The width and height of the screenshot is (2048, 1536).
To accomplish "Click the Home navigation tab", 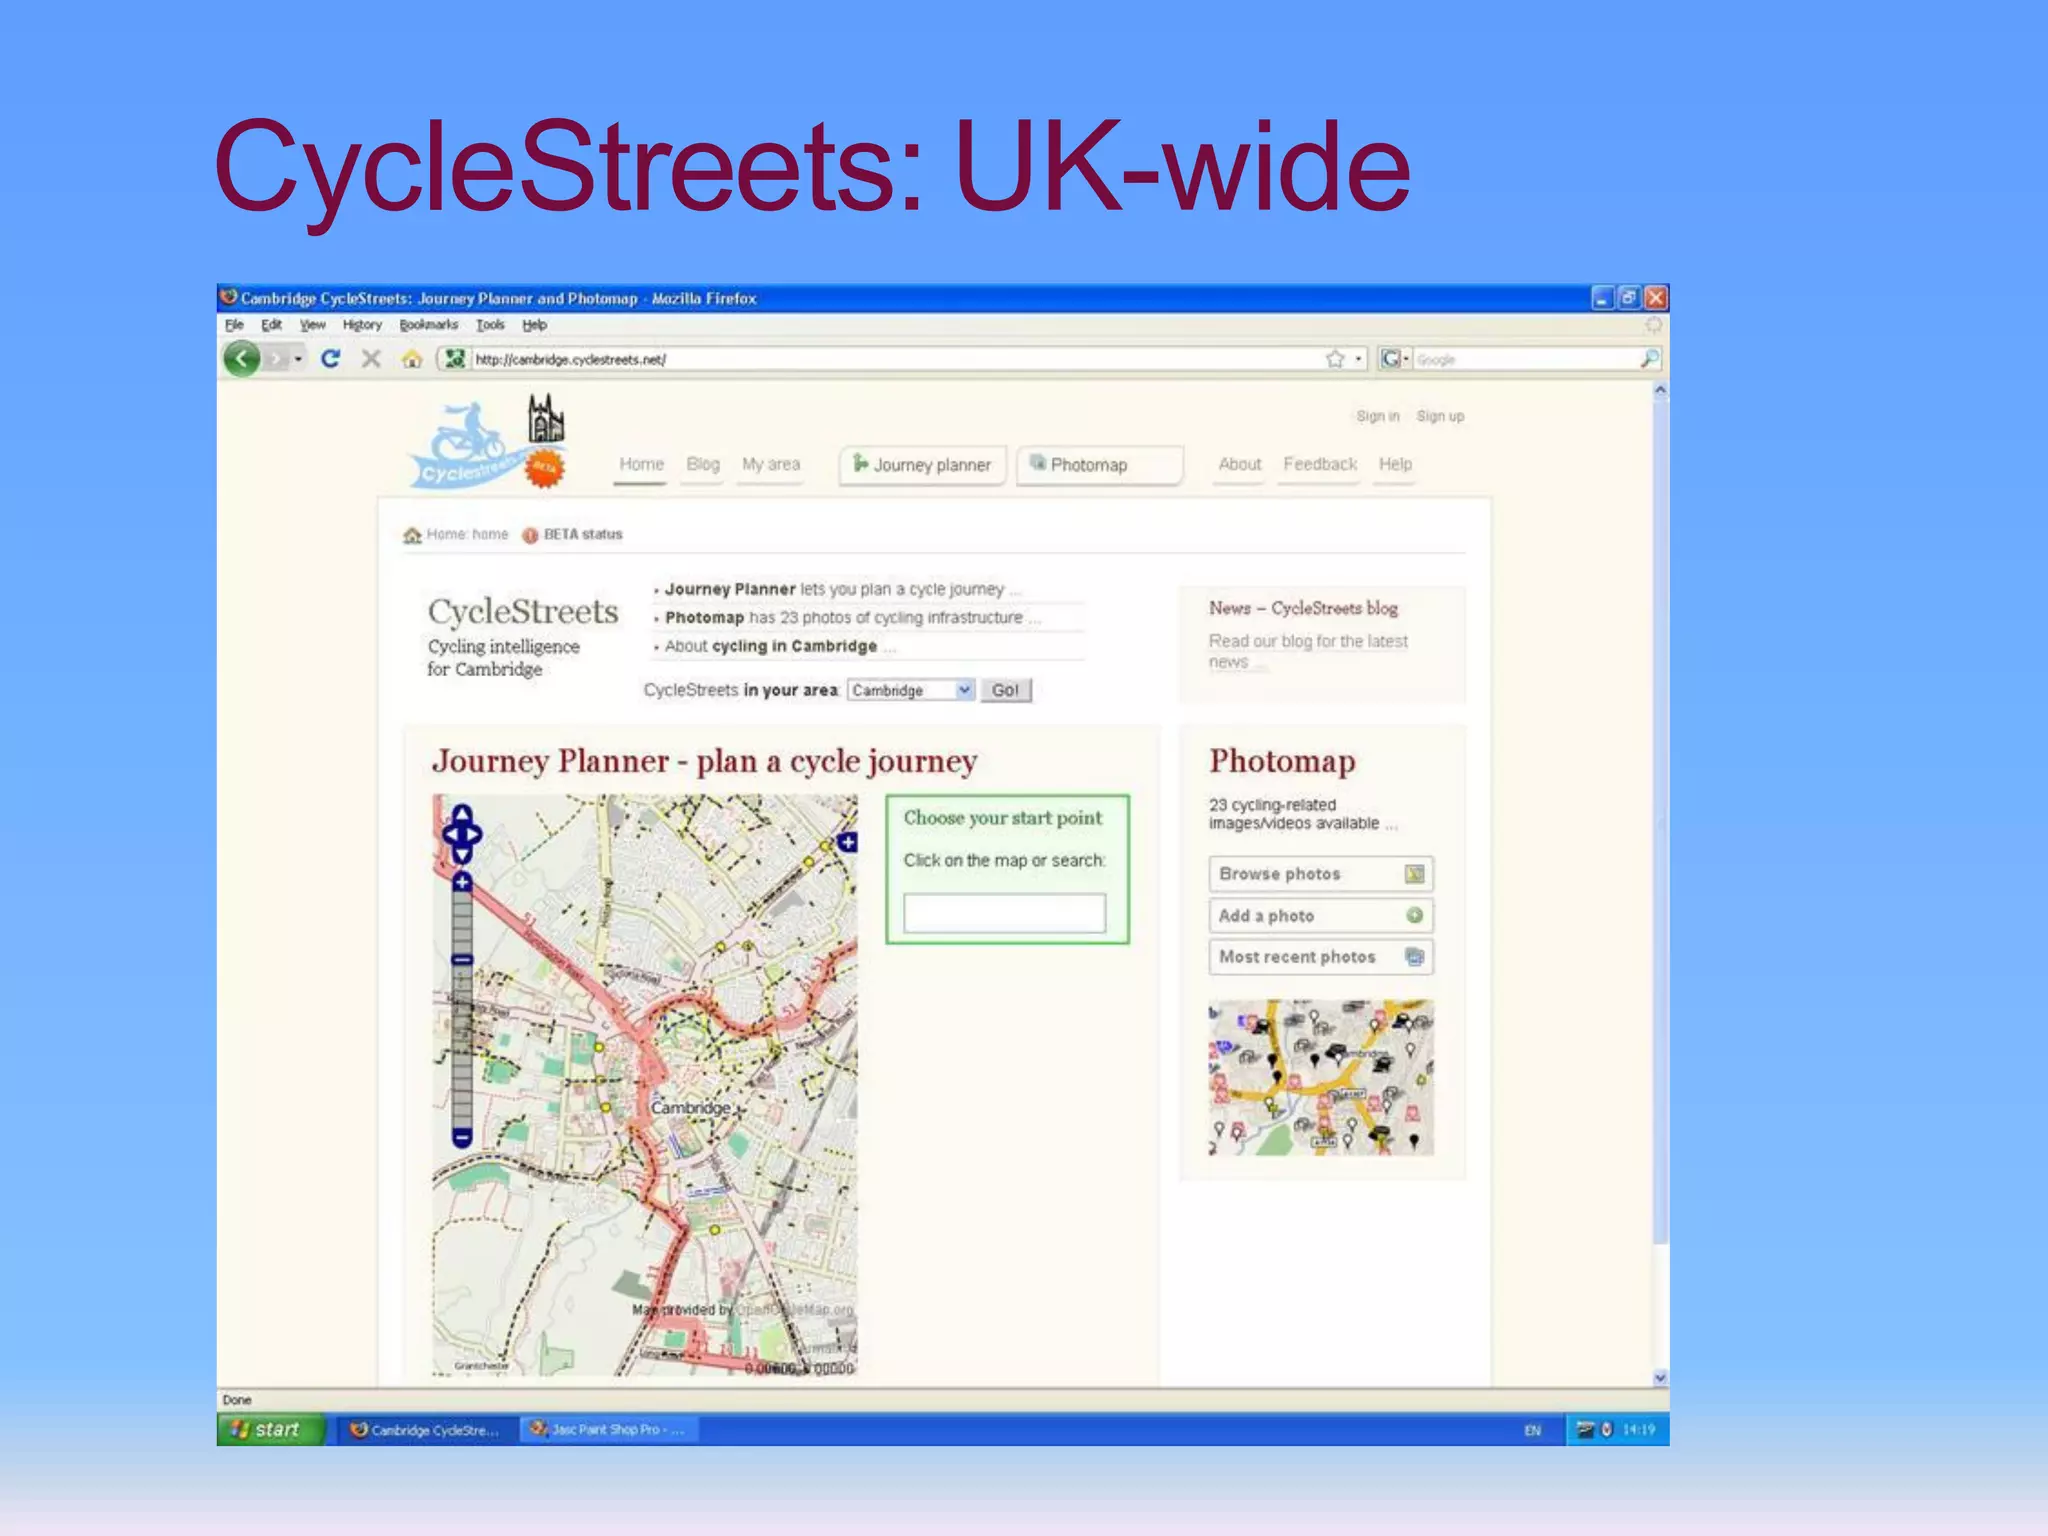I will coord(641,464).
